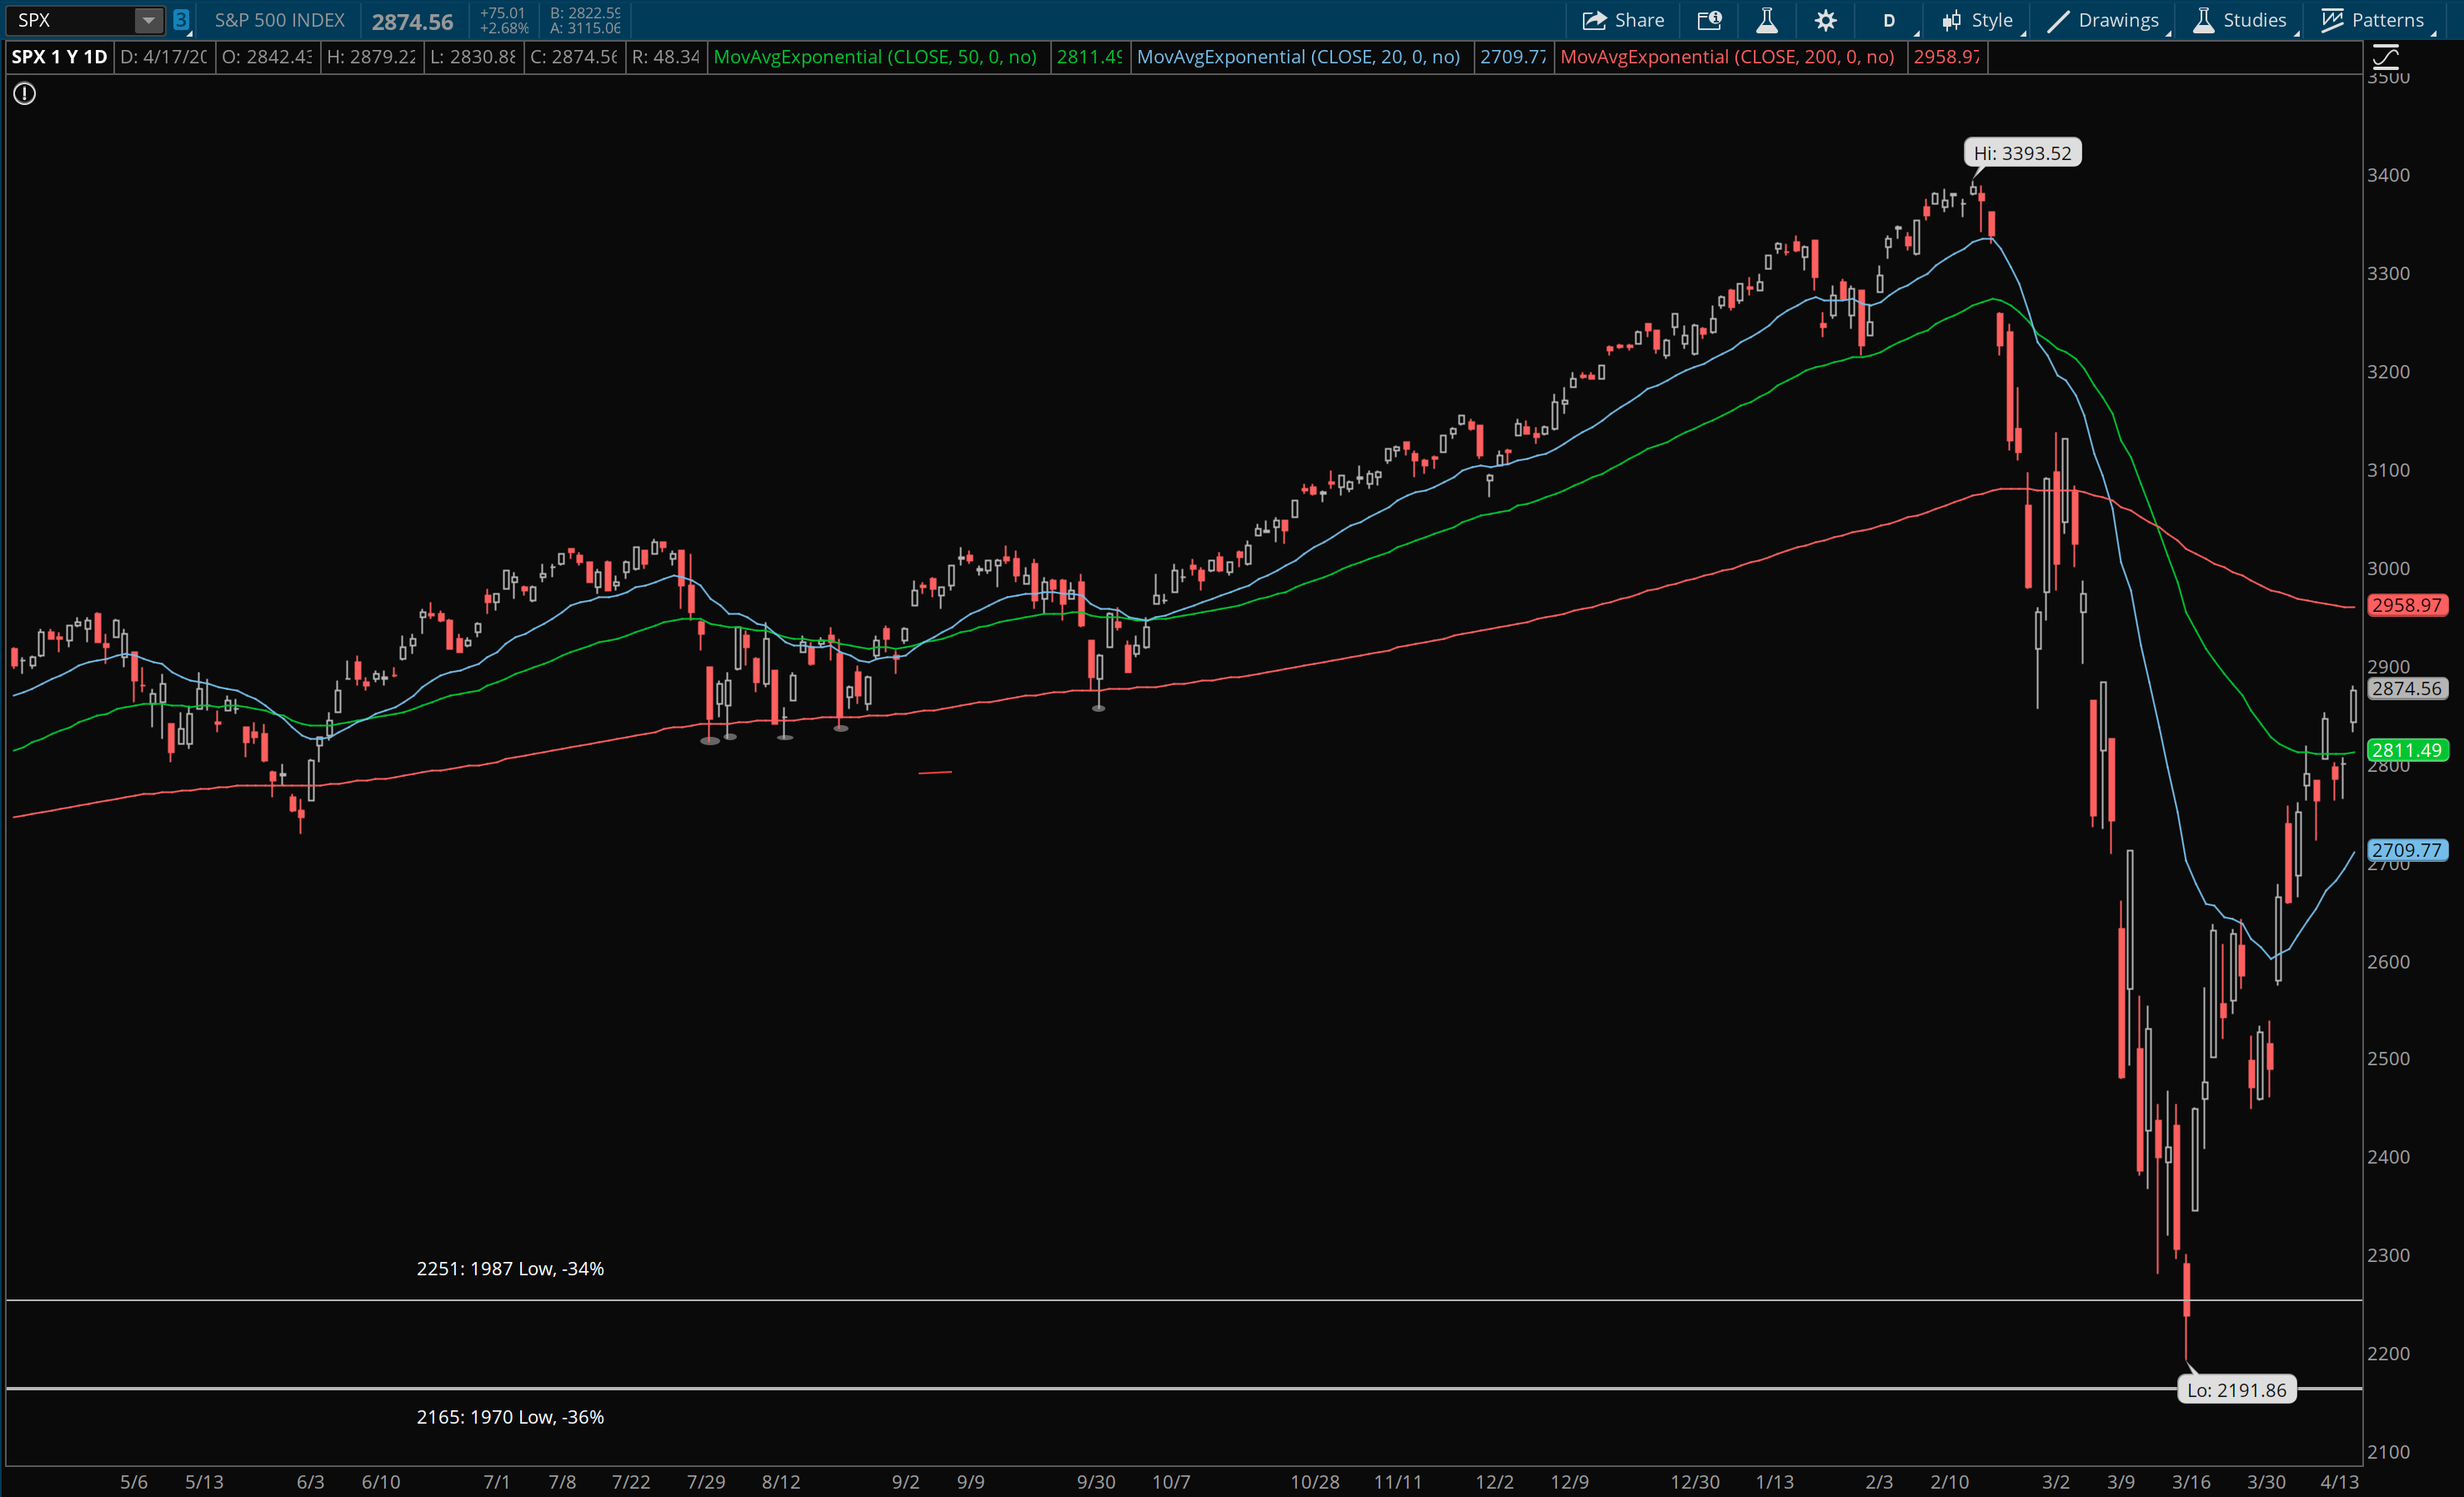Expand the SPX symbol dropdown arrow
This screenshot has width=2464, height=1497.
(148, 20)
